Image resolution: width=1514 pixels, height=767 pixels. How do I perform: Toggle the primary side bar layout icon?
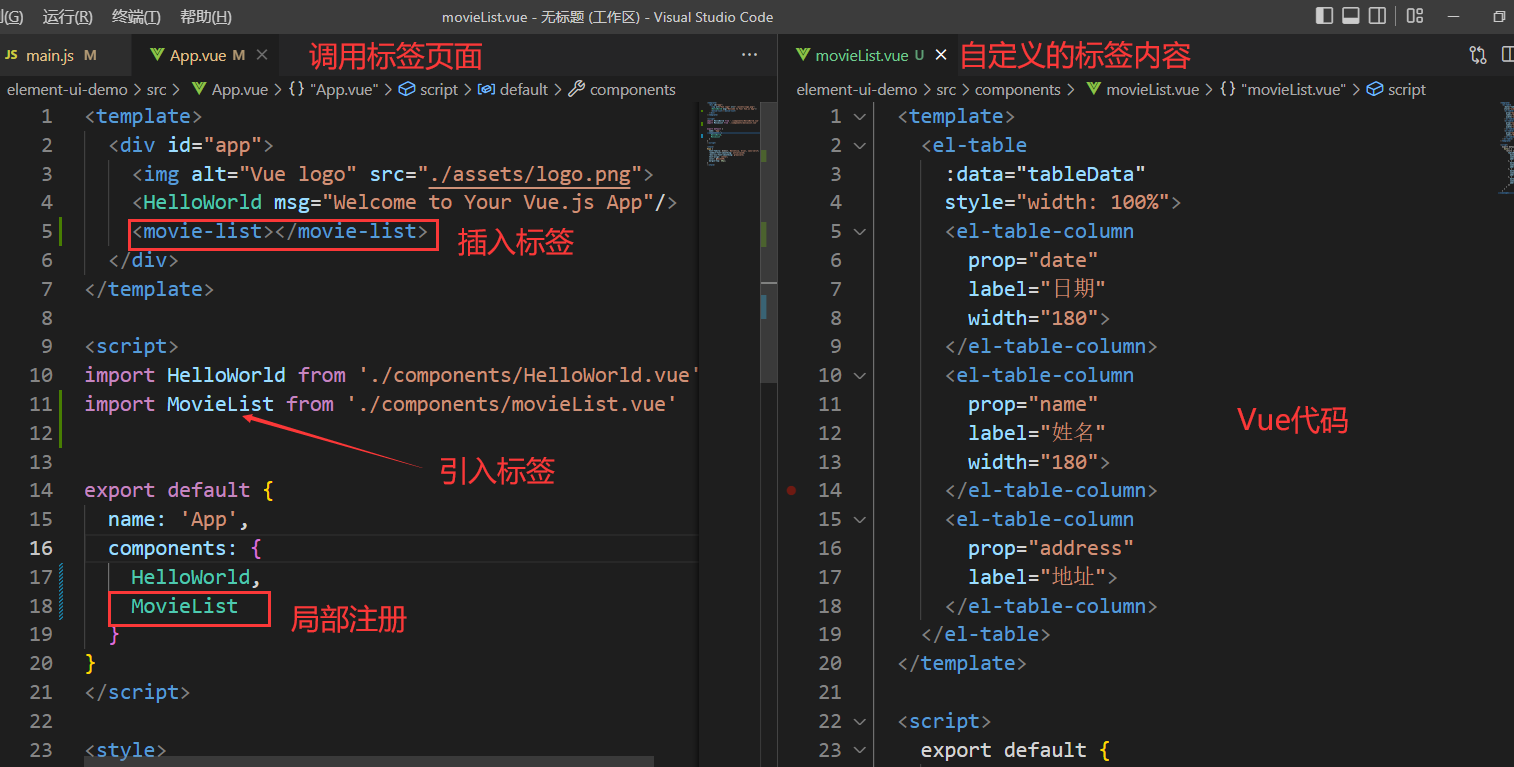tap(1324, 16)
